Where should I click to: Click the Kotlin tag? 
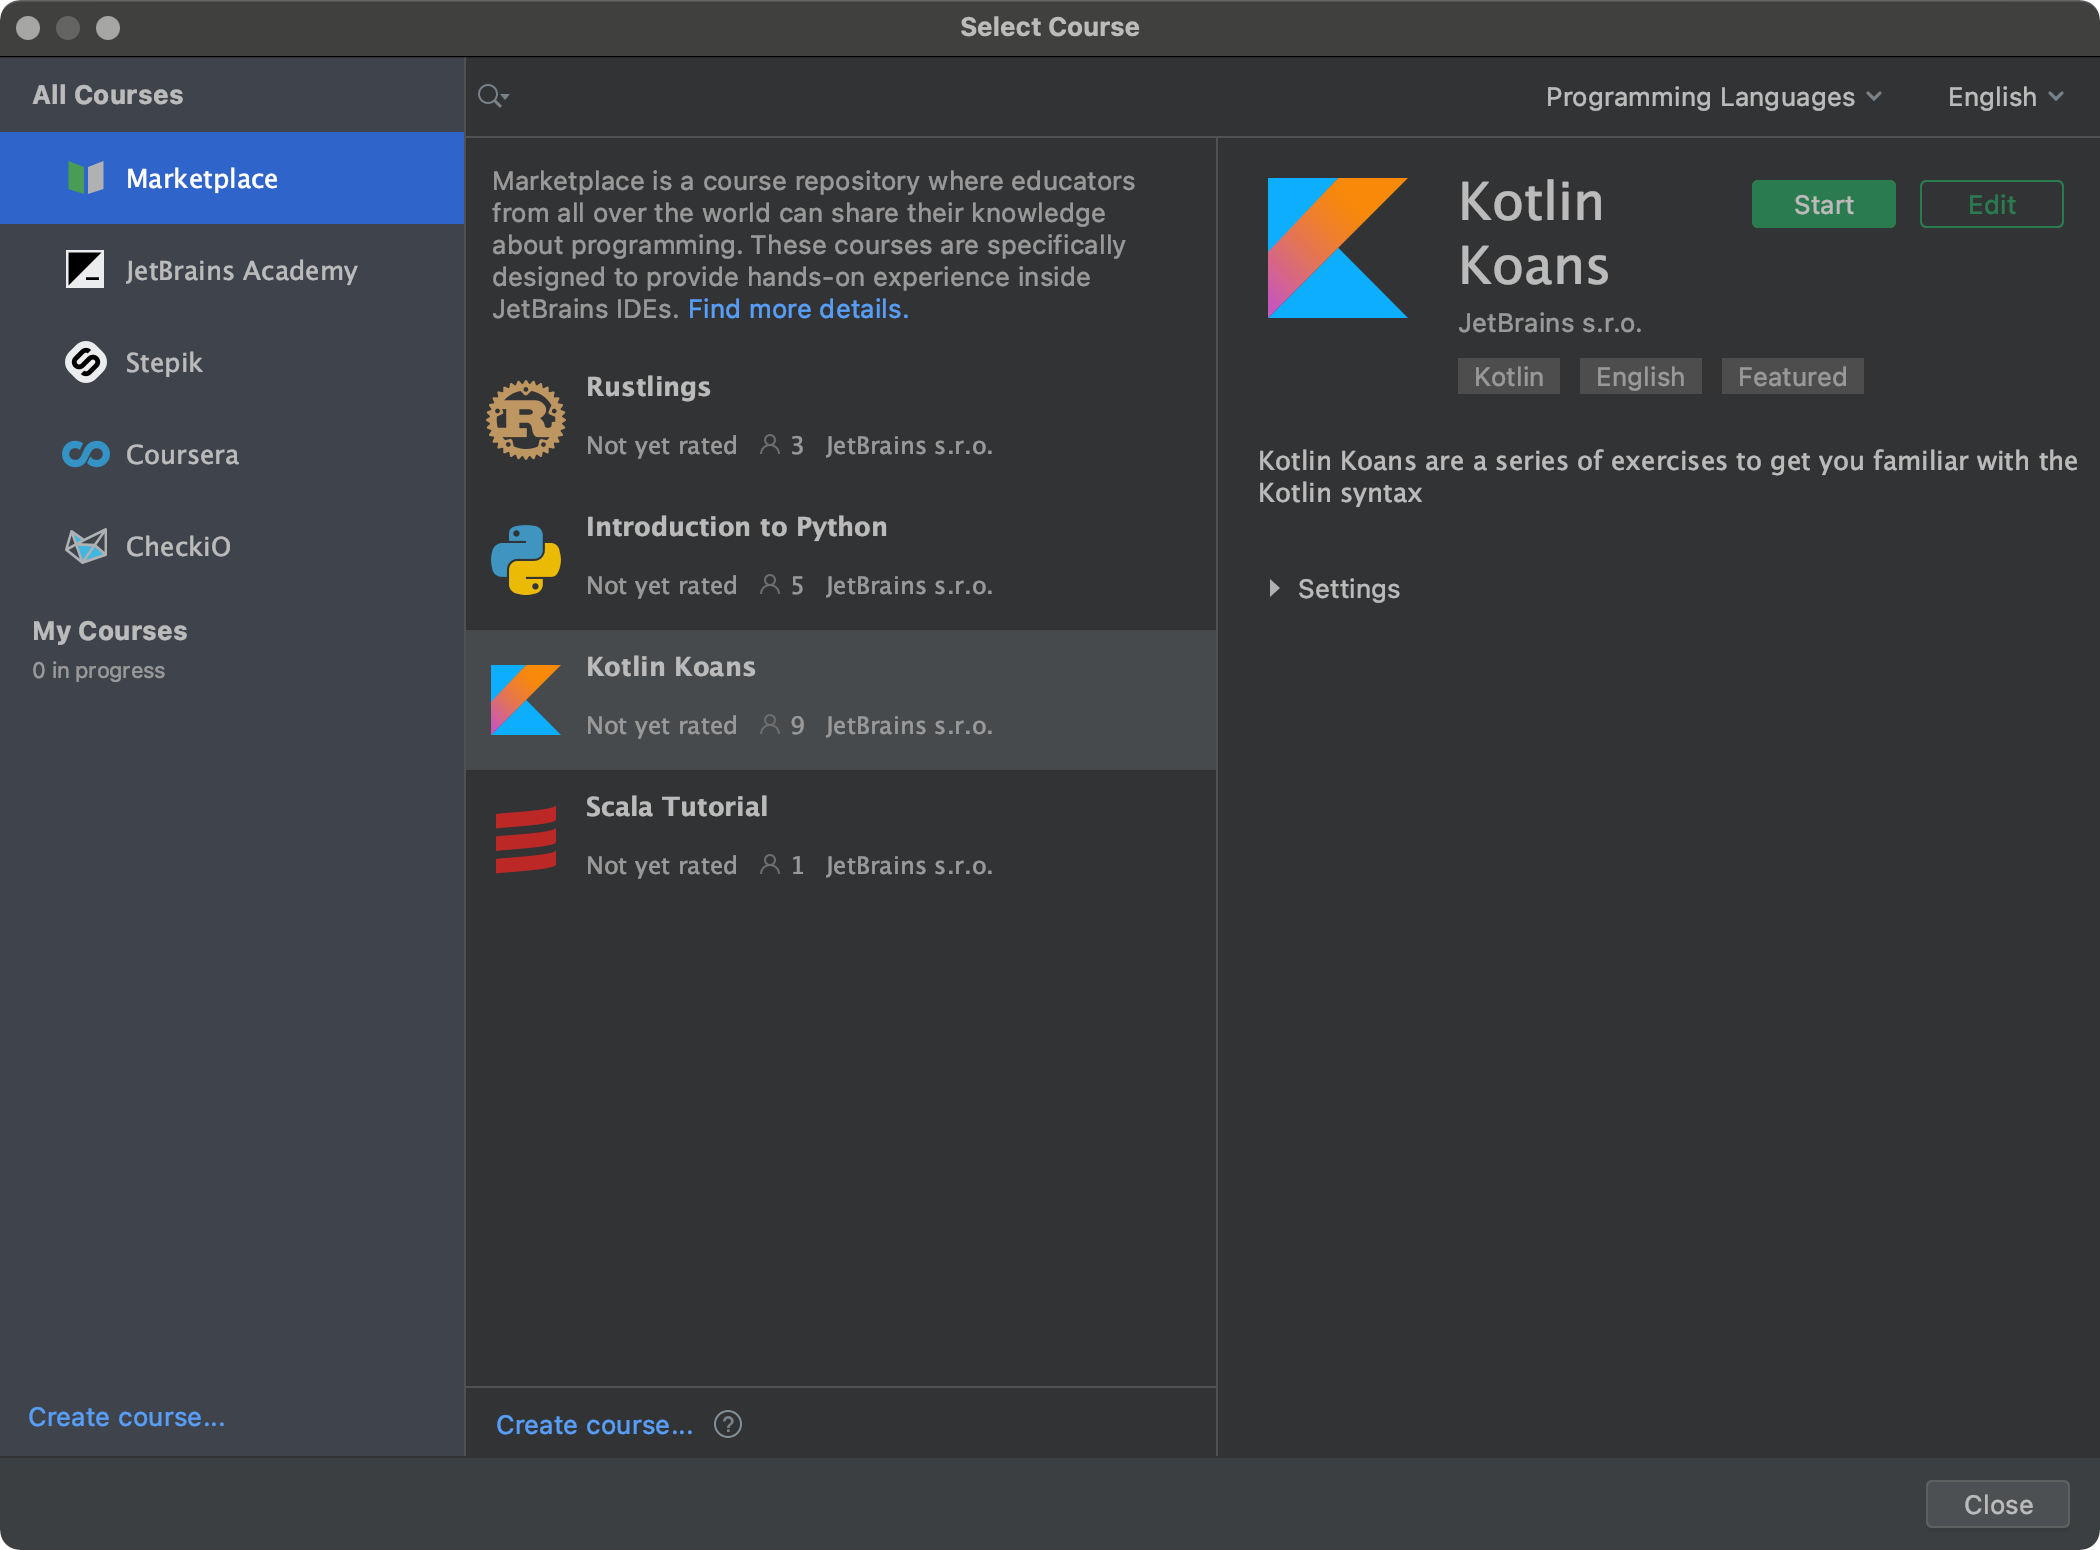(1509, 376)
